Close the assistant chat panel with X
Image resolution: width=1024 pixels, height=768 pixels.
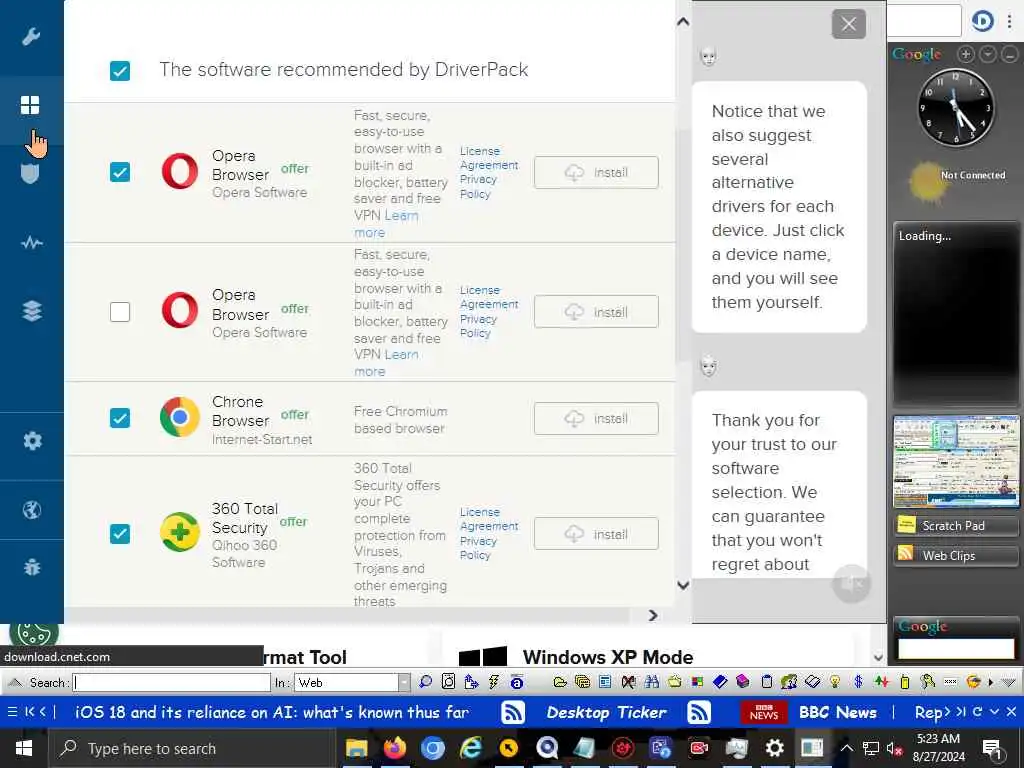(x=848, y=24)
